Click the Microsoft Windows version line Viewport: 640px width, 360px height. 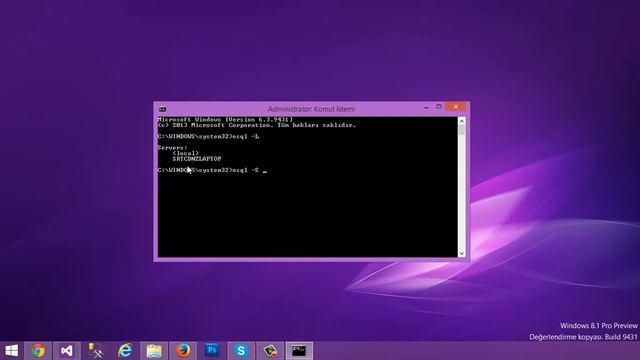[225, 120]
